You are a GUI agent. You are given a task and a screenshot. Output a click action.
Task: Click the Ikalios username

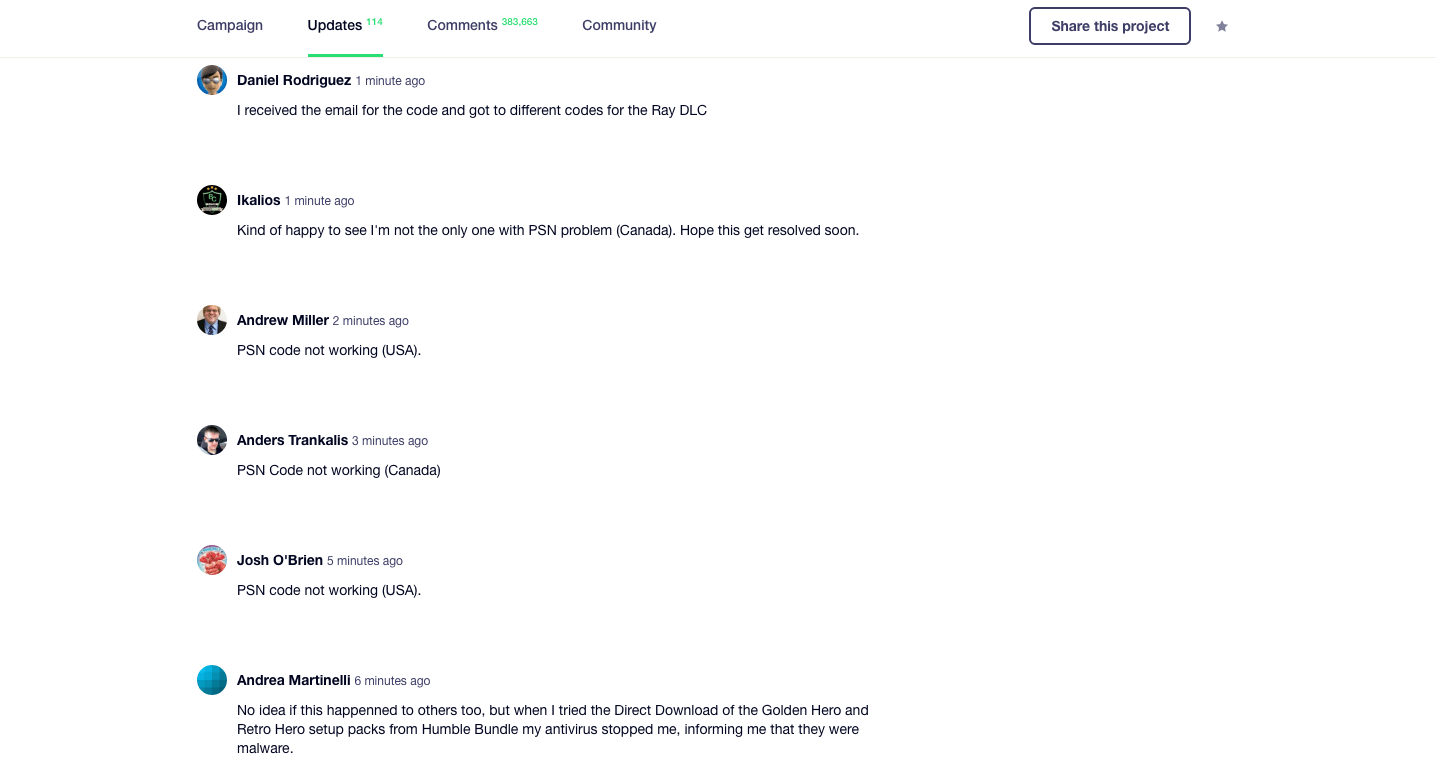258,200
